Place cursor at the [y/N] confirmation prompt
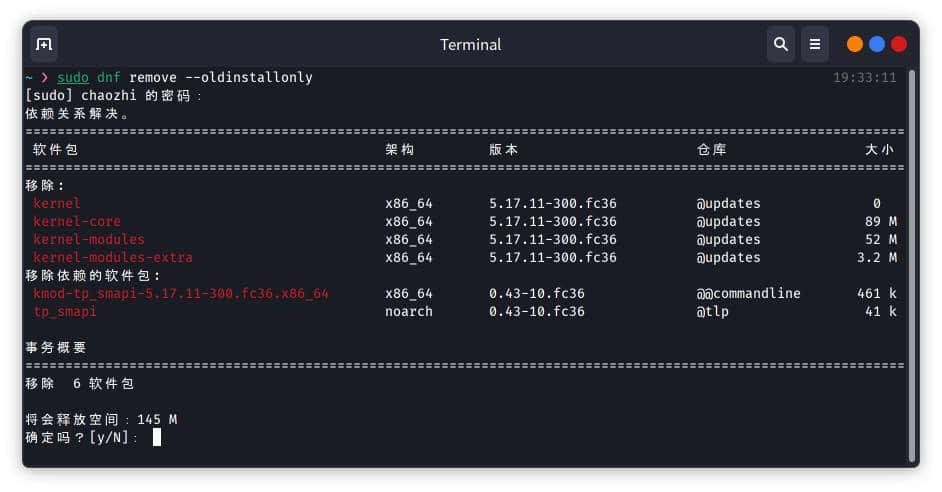 tap(157, 437)
